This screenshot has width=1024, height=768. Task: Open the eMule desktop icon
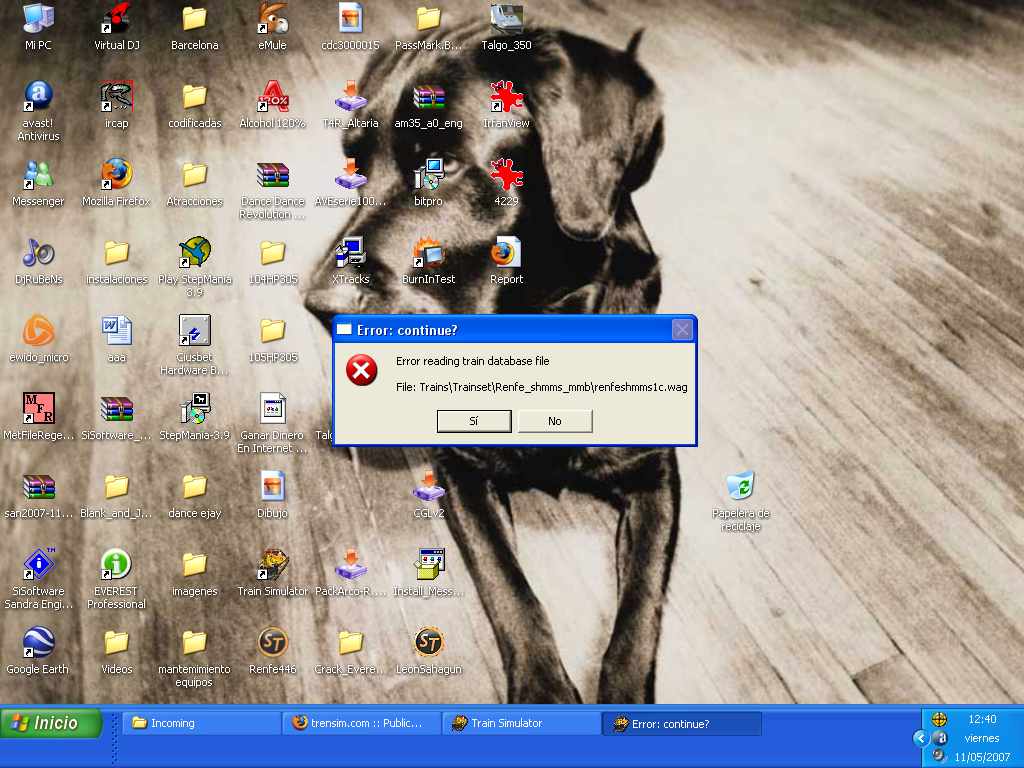coord(272,19)
